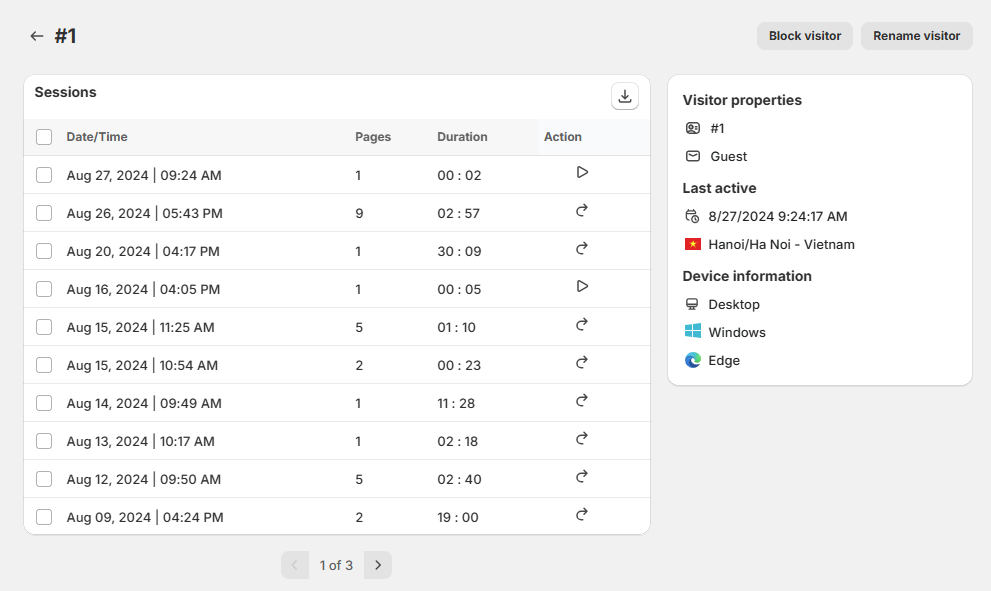Click the action icon for Aug 20 session

pos(582,248)
